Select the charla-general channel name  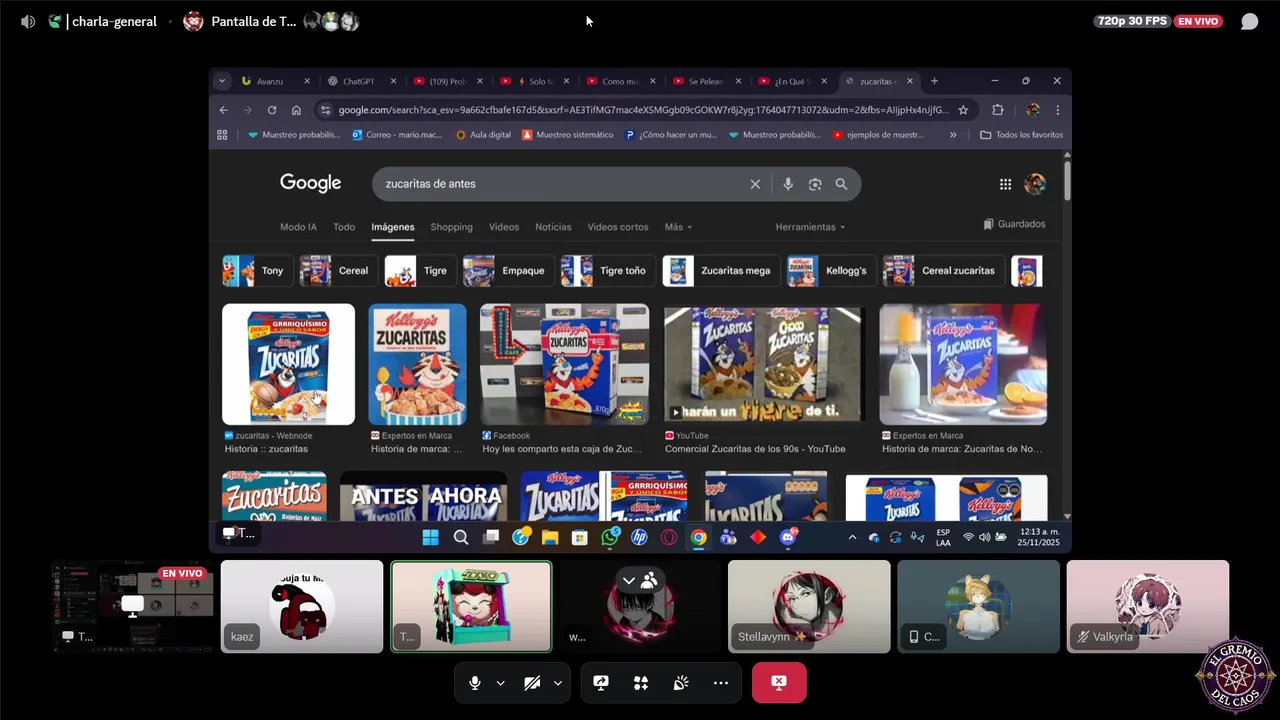[114, 21]
